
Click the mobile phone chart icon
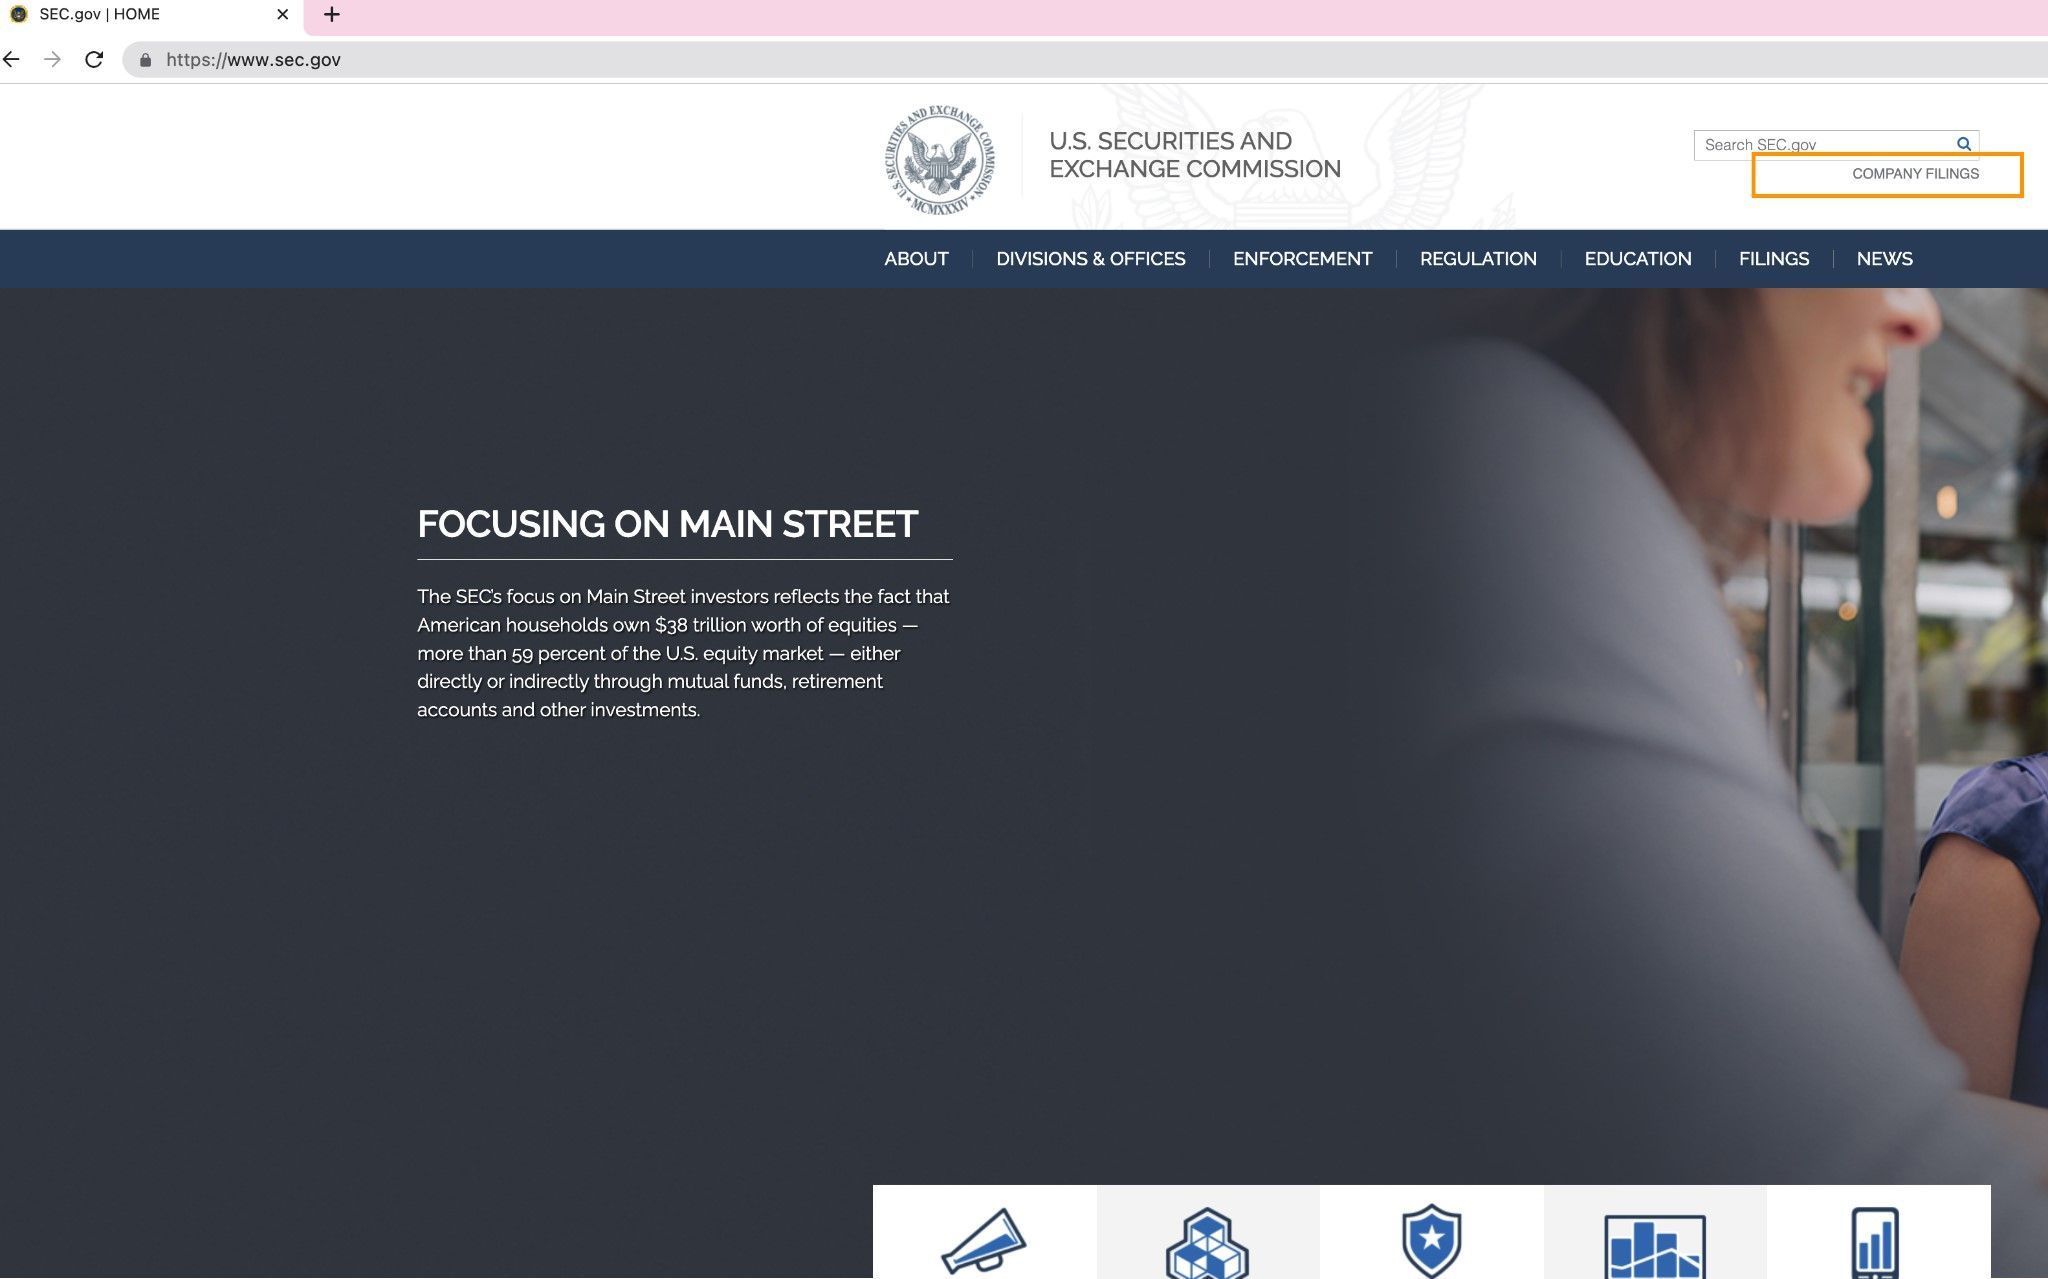point(1875,1242)
